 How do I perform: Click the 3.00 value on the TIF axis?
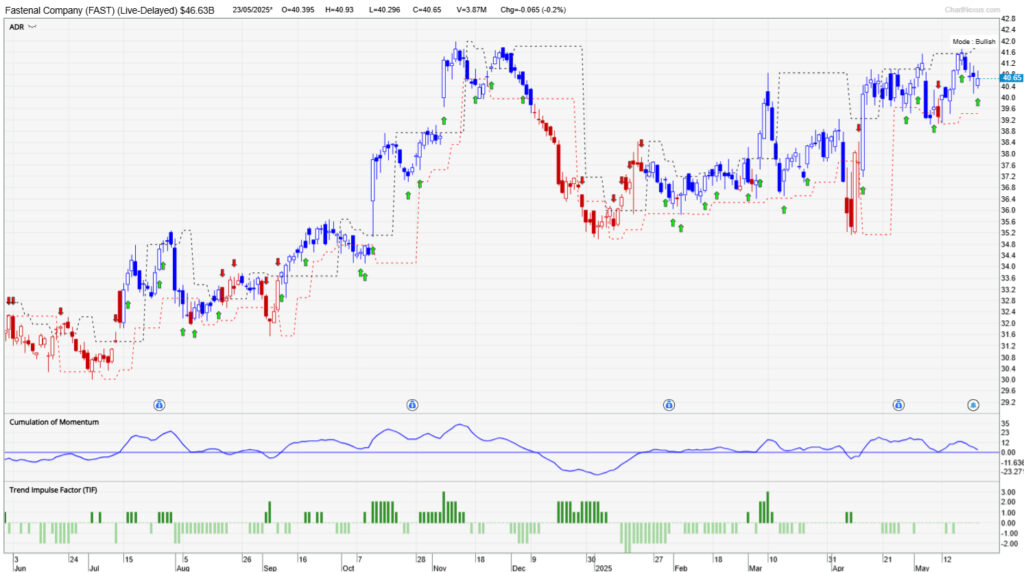tap(1008, 492)
